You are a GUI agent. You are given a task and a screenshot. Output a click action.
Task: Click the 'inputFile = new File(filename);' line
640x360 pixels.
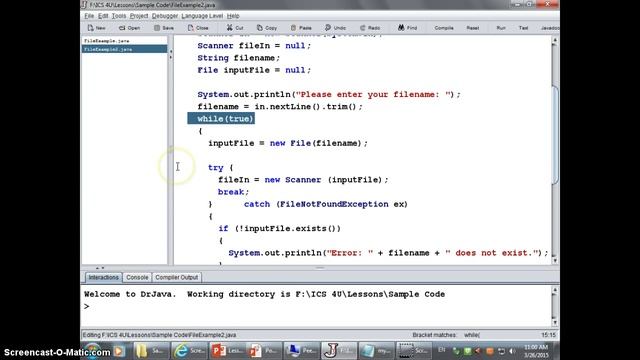288,143
